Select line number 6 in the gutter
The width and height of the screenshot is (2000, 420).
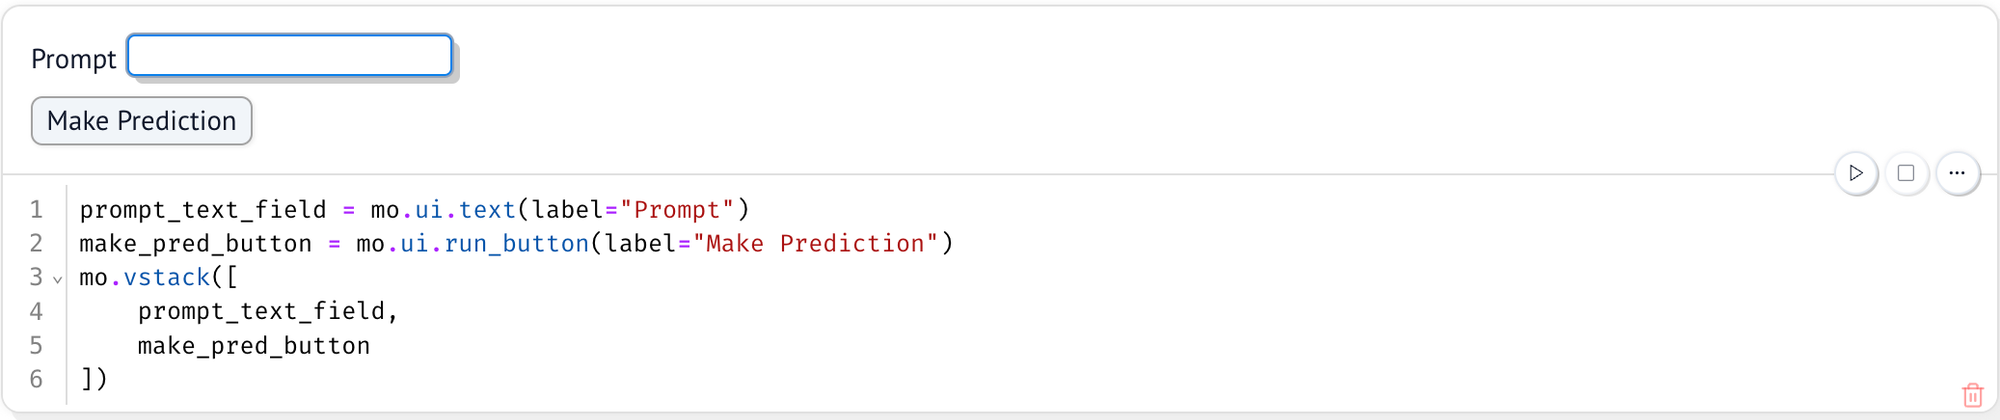(36, 379)
